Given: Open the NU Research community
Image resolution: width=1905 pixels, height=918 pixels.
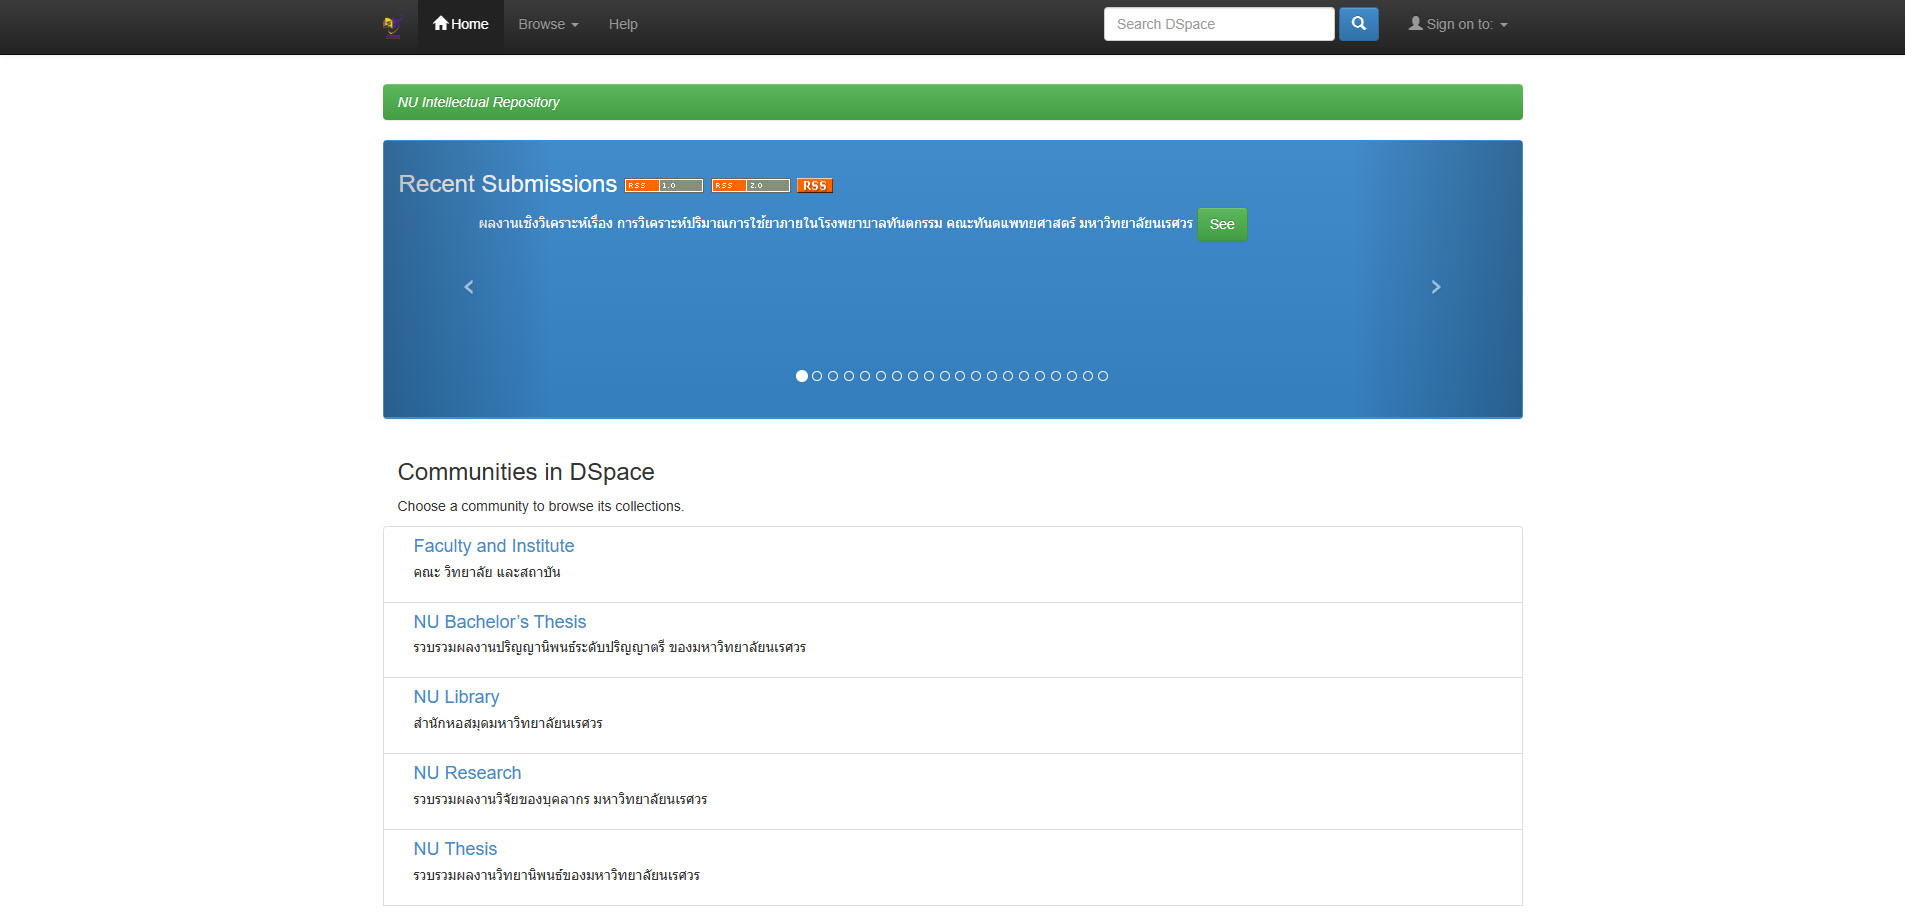Looking at the screenshot, I should [x=467, y=773].
